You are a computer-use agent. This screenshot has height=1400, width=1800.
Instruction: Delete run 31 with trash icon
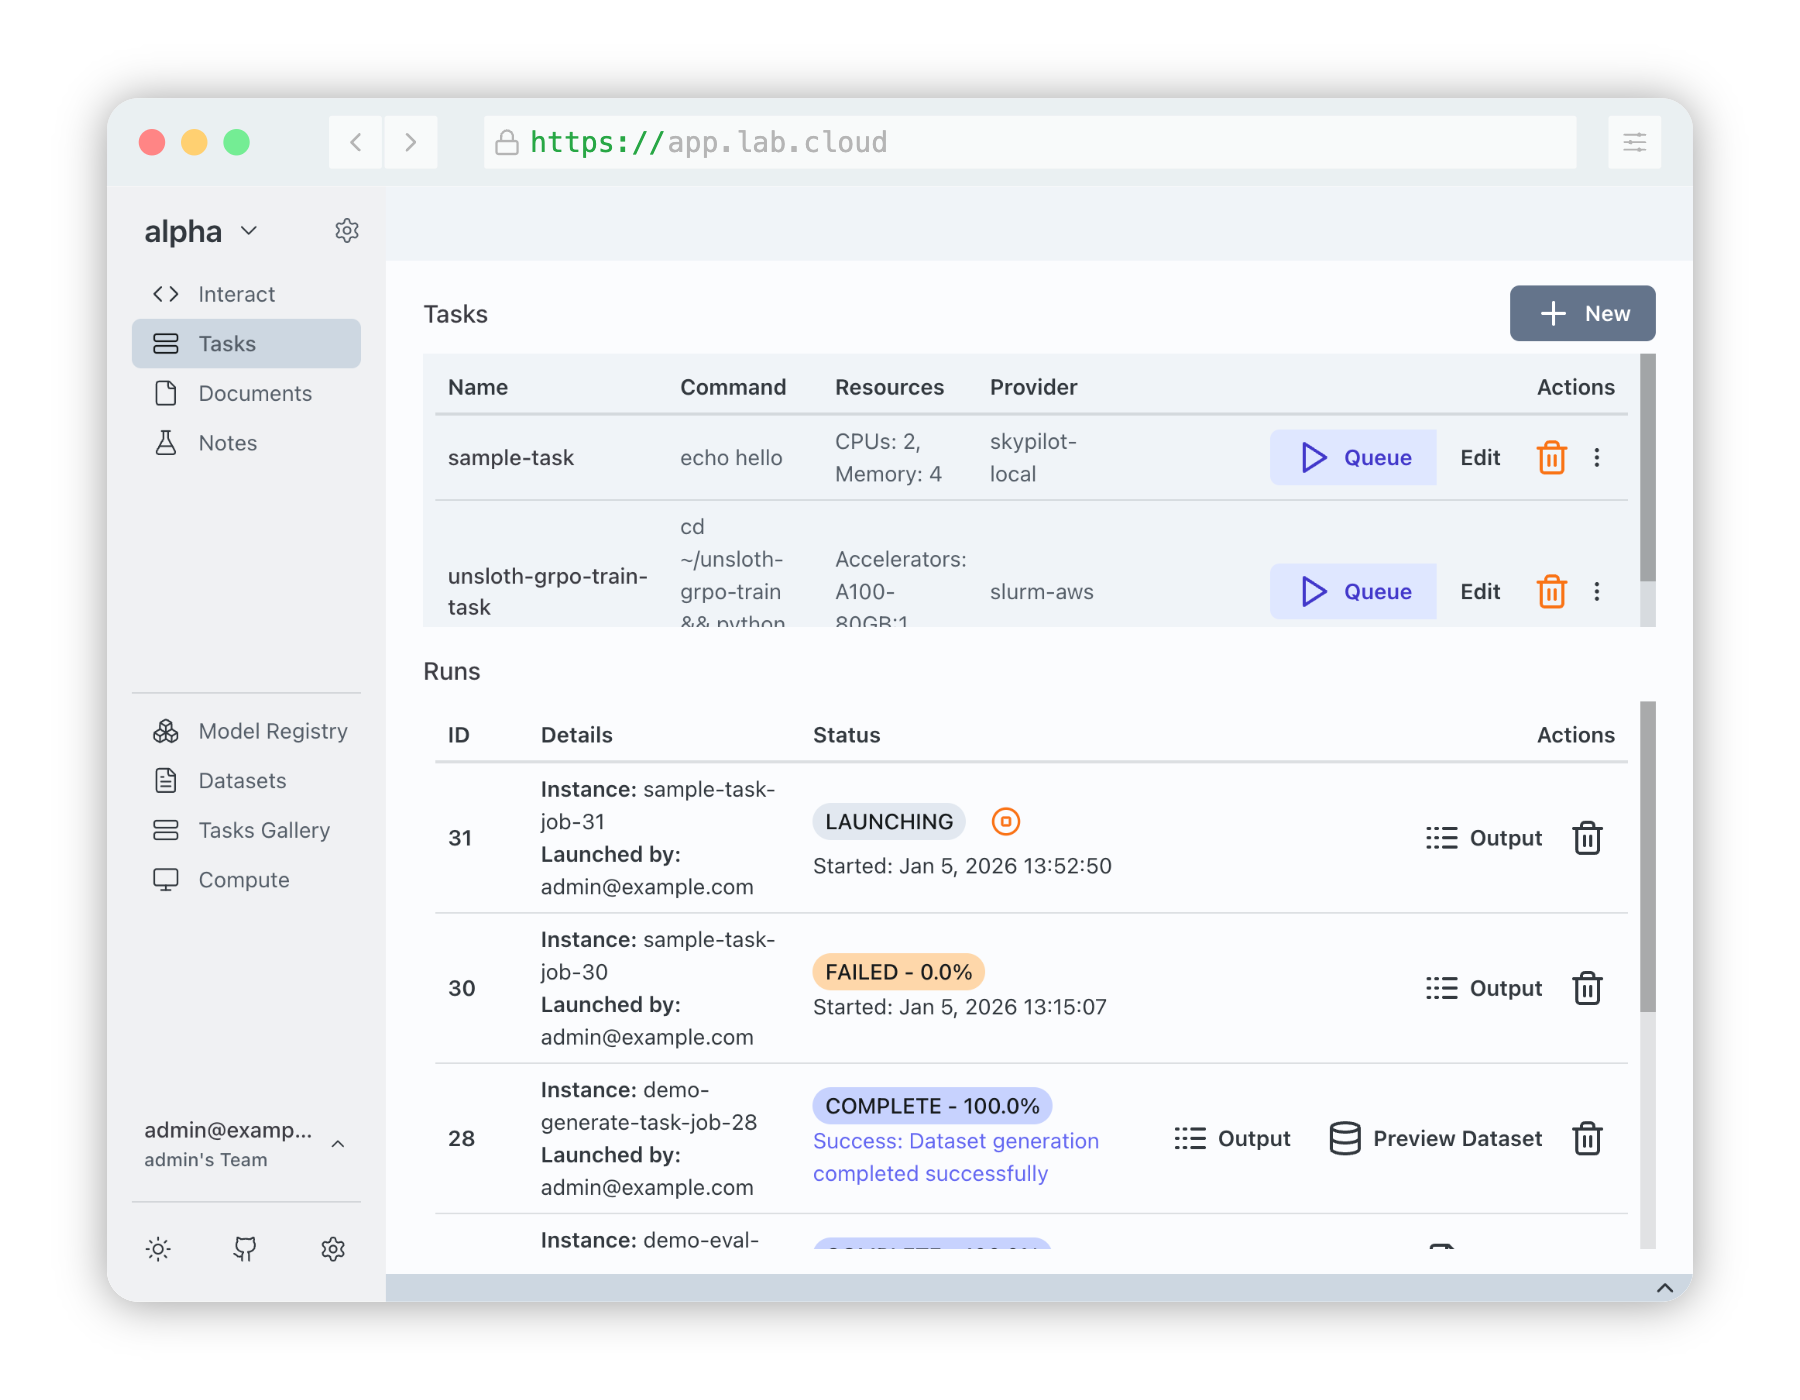(1587, 839)
